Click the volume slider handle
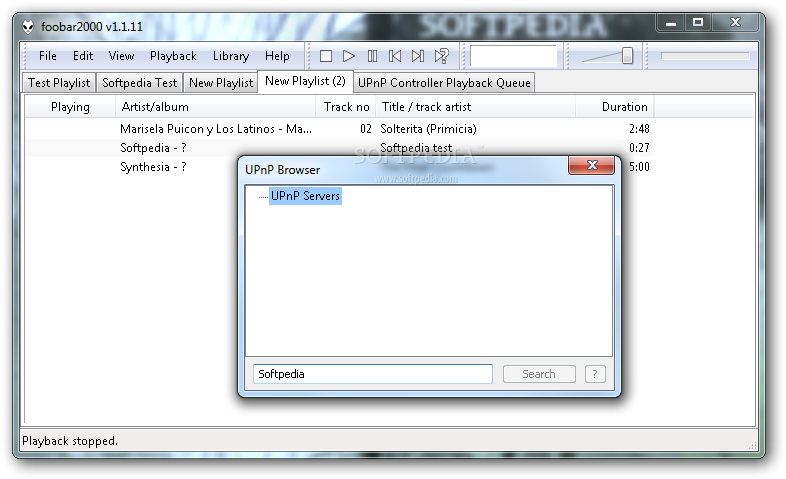Image resolution: width=786 pixels, height=479 pixels. pyautogui.click(x=627, y=56)
